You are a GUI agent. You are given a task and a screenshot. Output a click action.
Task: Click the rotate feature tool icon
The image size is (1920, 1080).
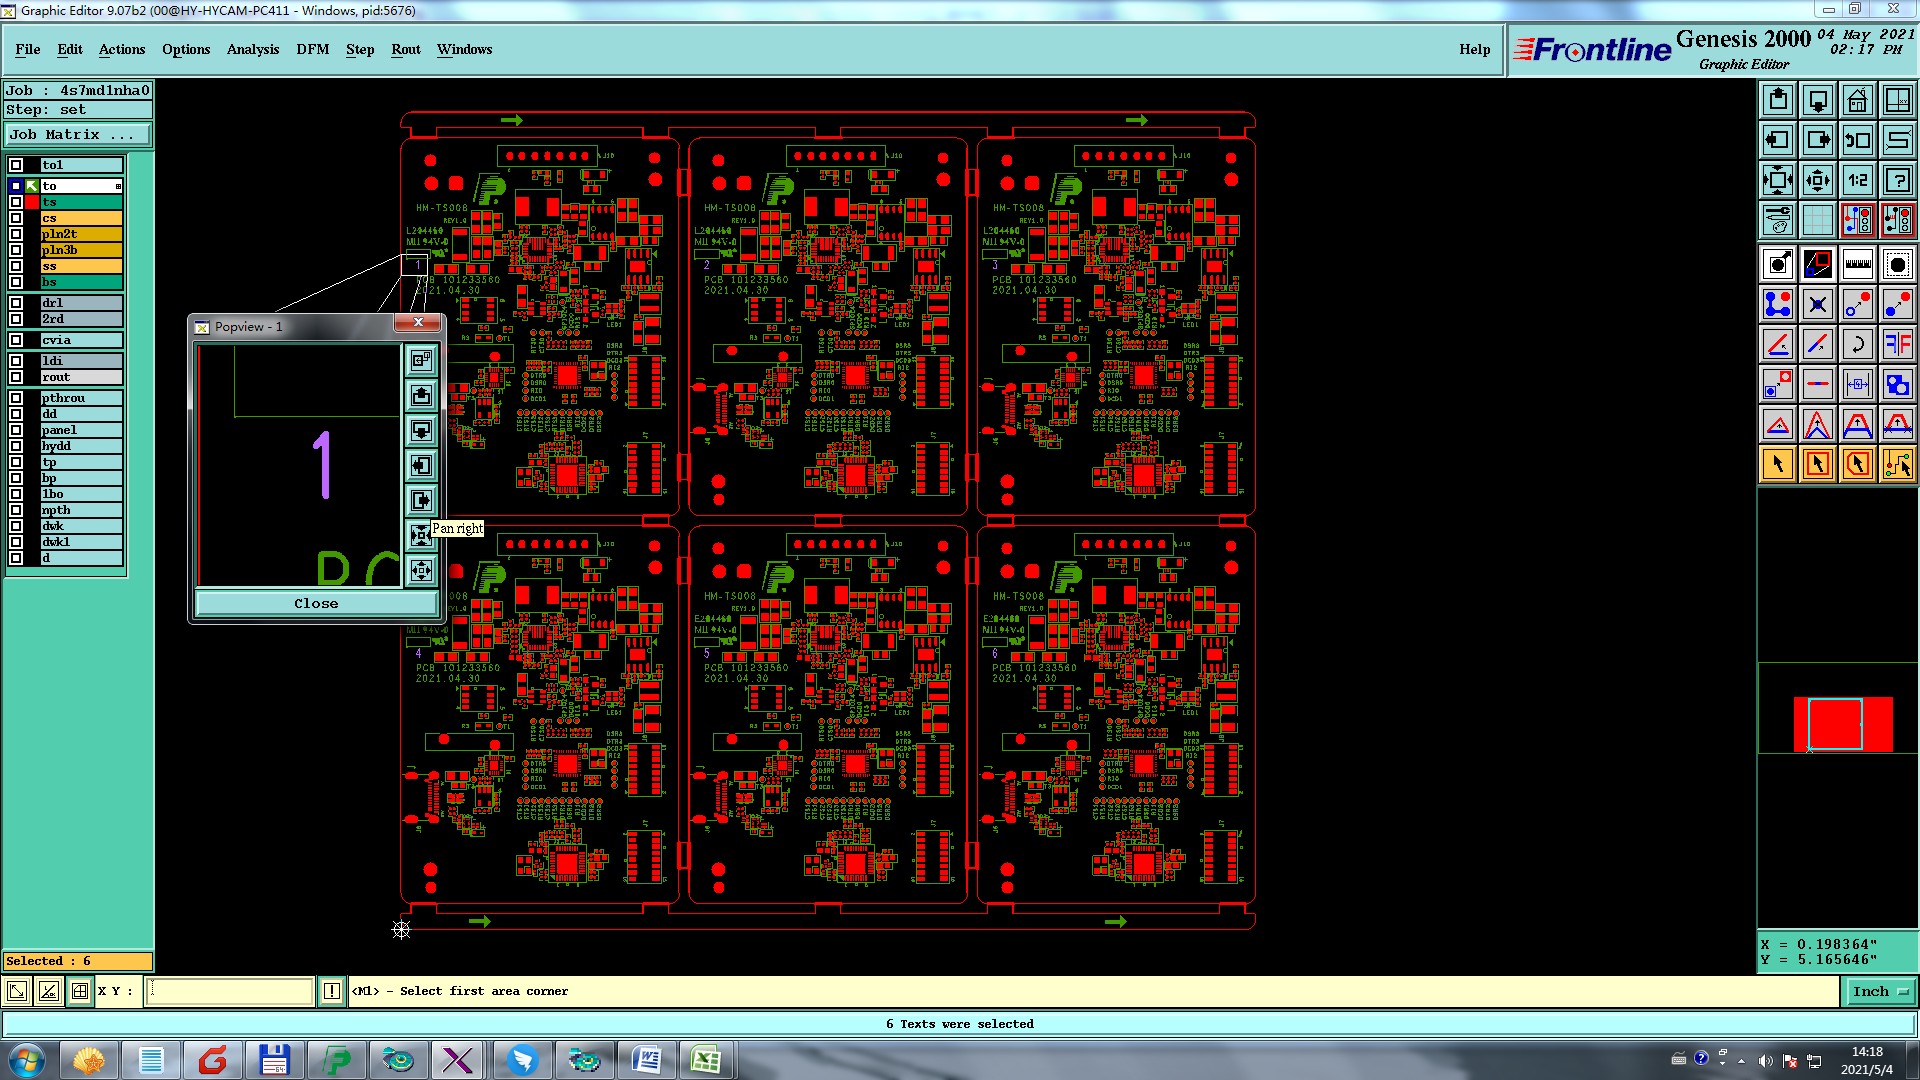[1857, 344]
